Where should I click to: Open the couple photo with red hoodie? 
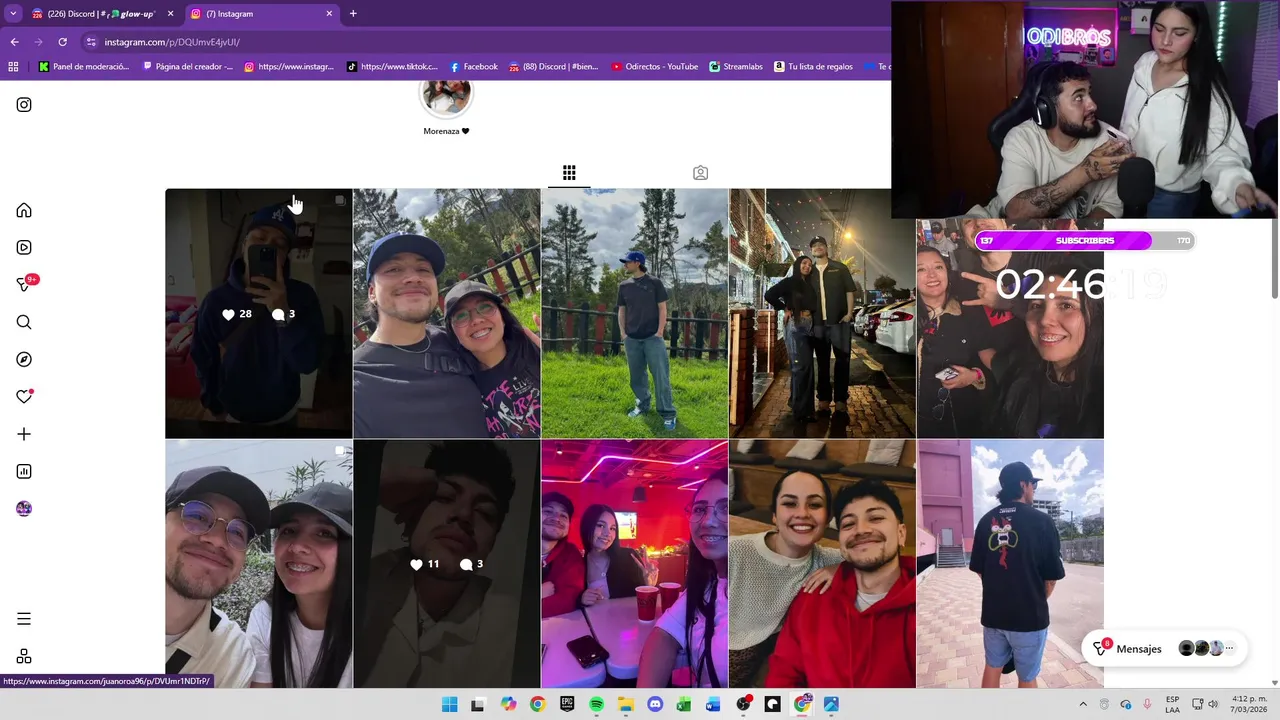pyautogui.click(x=822, y=564)
